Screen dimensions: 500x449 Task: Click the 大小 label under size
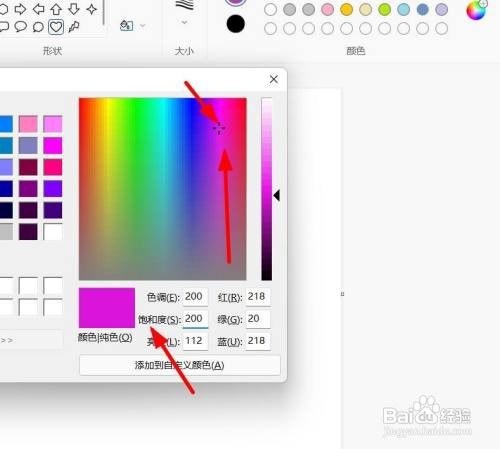pos(184,51)
